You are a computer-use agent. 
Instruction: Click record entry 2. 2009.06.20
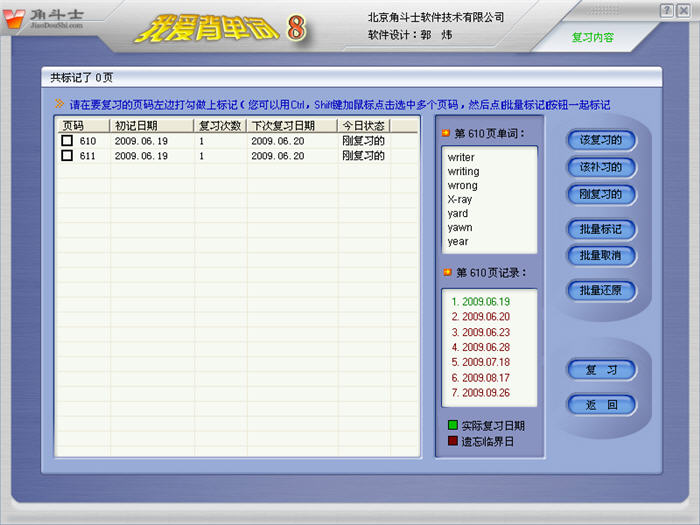click(x=481, y=317)
